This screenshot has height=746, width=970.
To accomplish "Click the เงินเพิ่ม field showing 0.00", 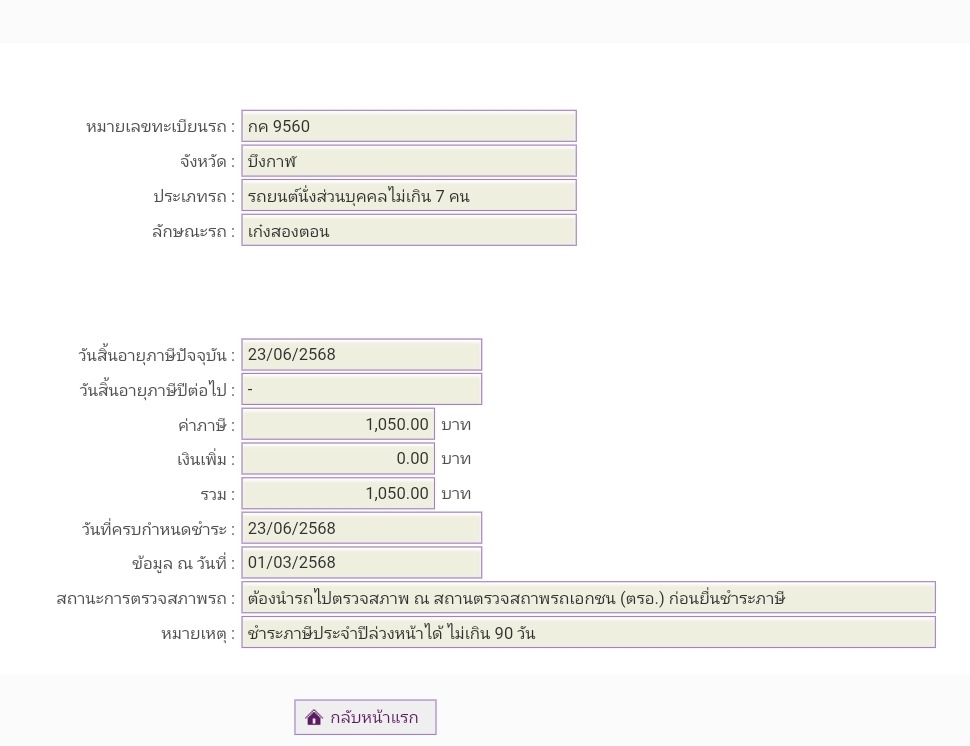I will coord(338,458).
